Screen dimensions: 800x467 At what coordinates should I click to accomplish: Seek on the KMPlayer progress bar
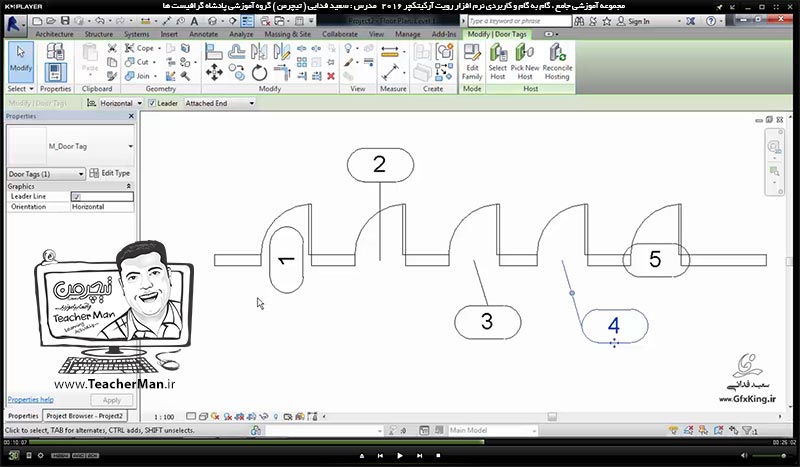click(399, 442)
